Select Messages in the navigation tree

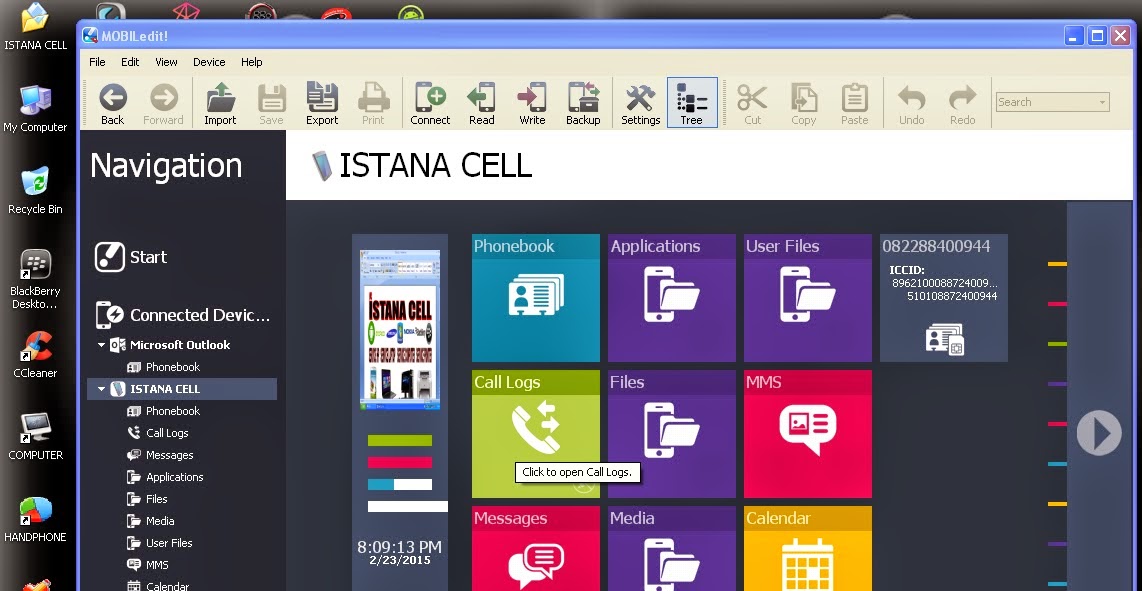pos(160,455)
